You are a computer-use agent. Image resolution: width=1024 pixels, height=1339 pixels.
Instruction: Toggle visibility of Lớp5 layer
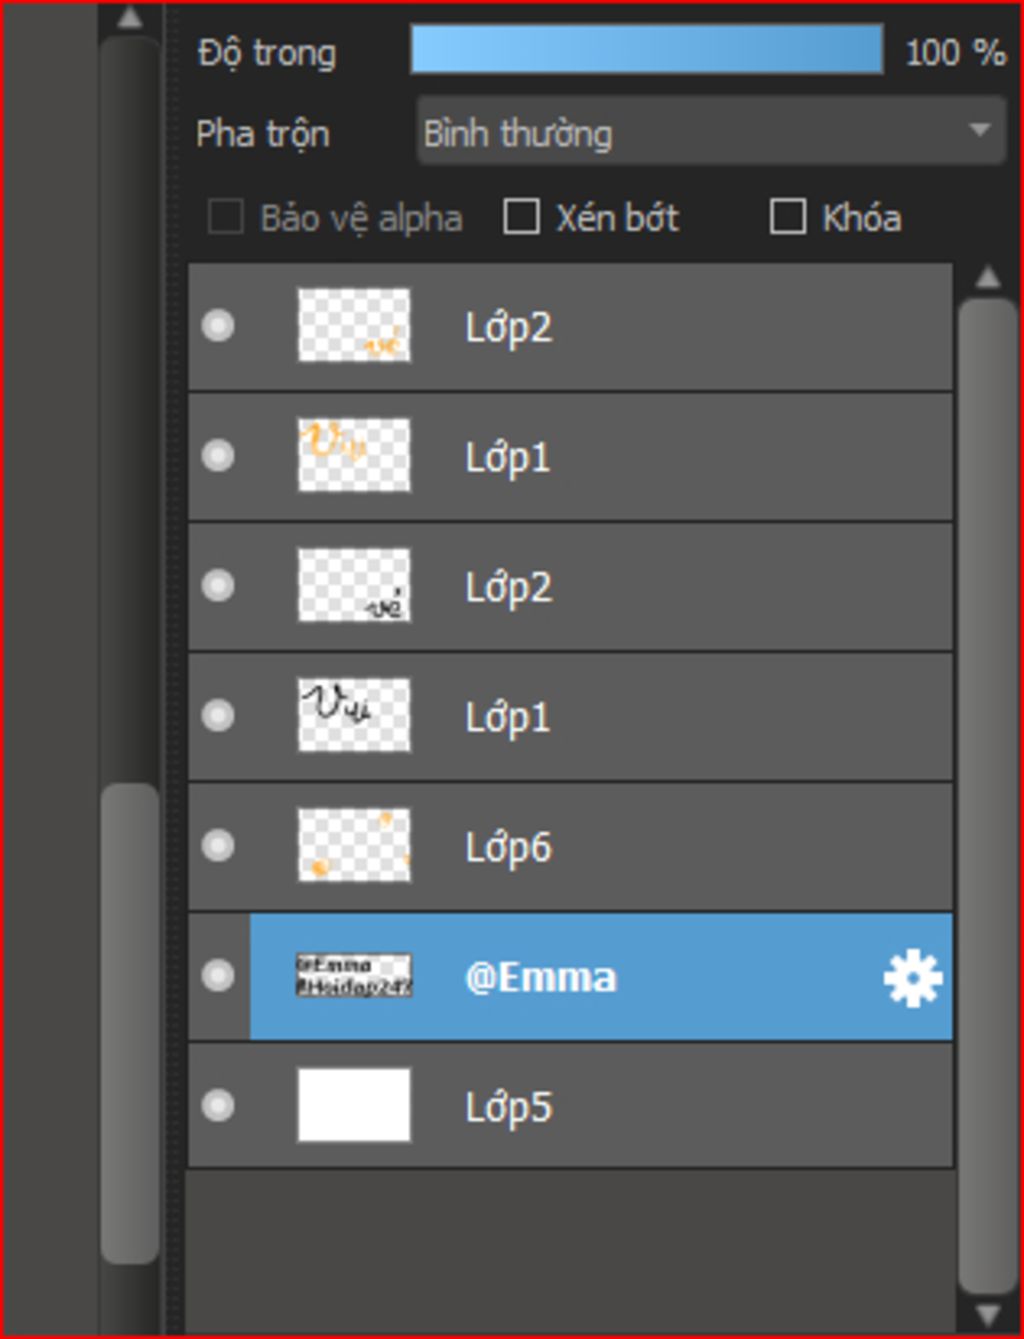(218, 1106)
